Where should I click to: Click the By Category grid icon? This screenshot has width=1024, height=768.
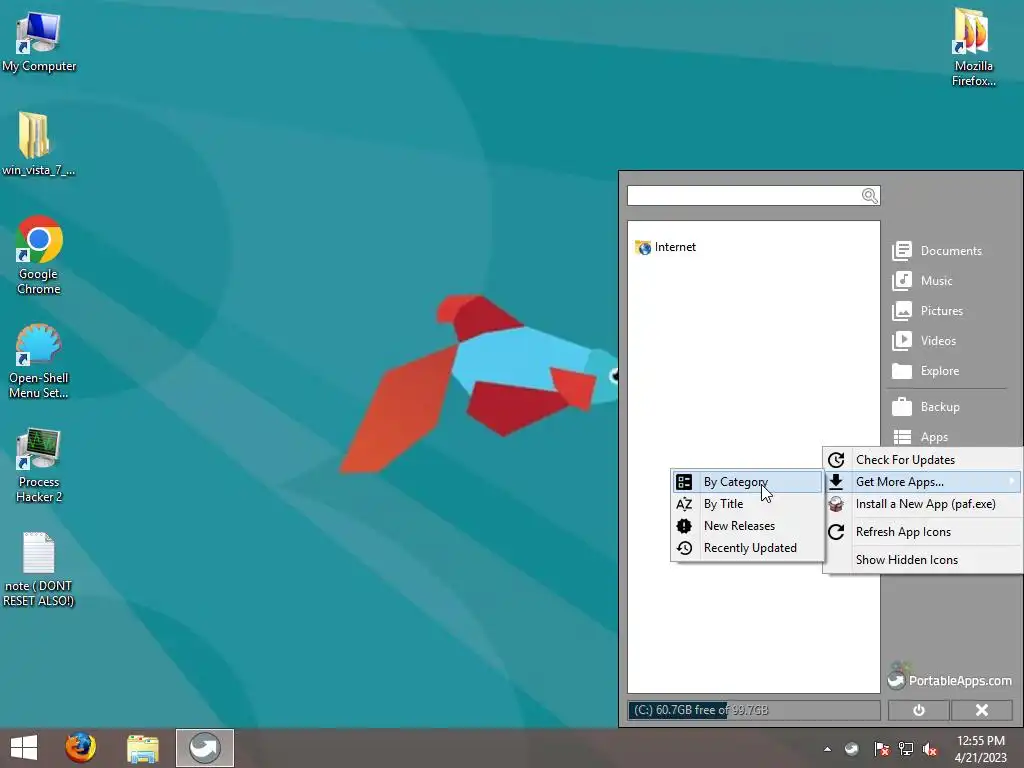point(684,482)
